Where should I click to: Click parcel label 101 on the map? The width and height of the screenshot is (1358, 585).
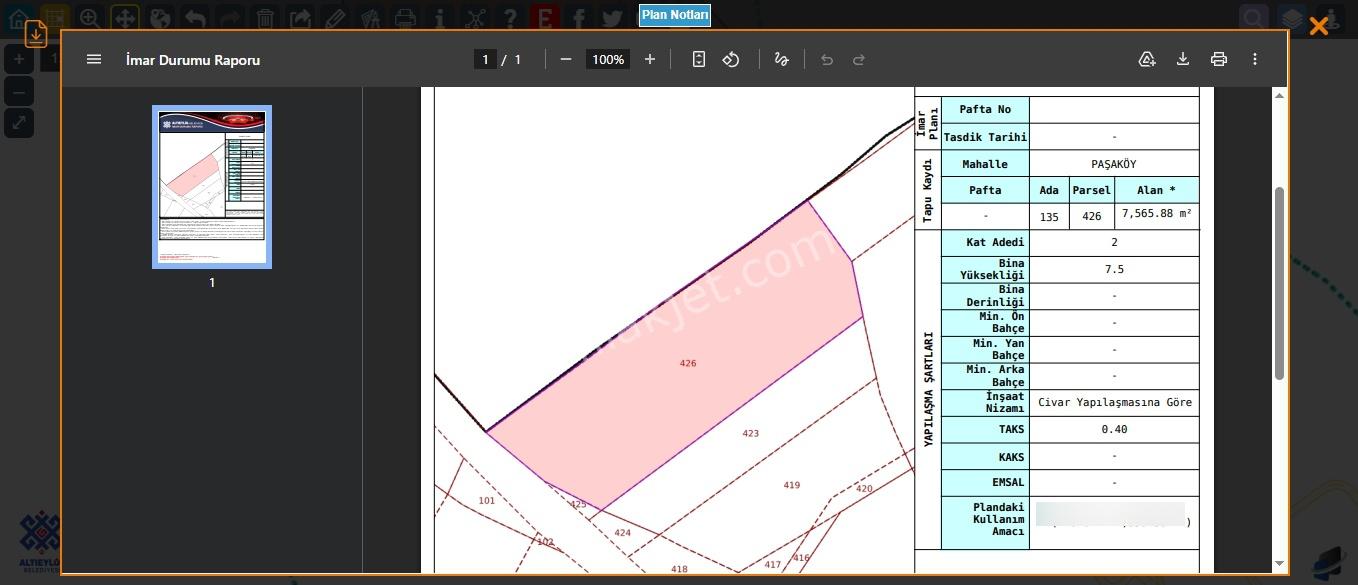coord(487,500)
